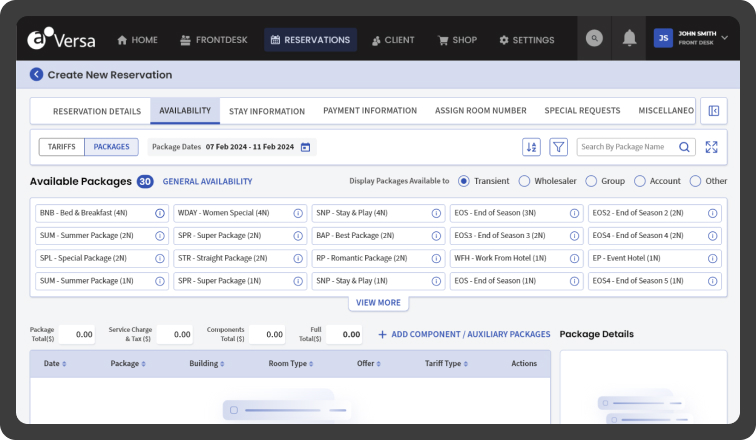This screenshot has height=440, width=756.
Task: Open the General Availability link
Action: (x=207, y=182)
